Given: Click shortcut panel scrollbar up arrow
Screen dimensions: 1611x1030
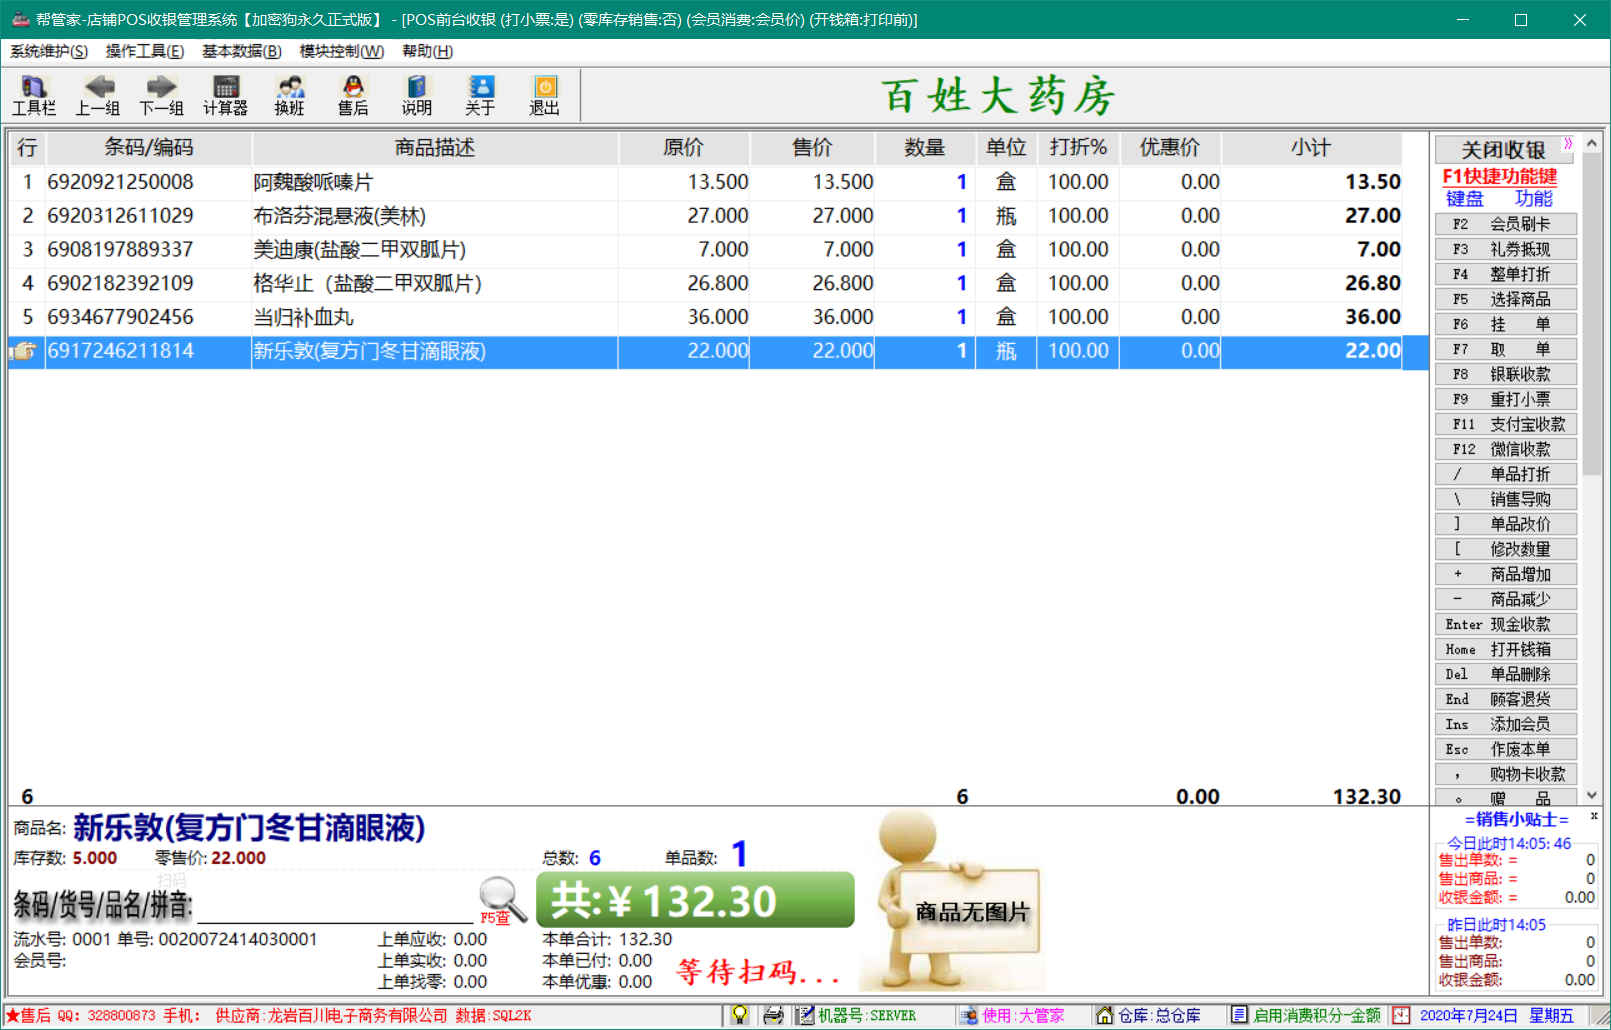Looking at the screenshot, I should click(1592, 144).
